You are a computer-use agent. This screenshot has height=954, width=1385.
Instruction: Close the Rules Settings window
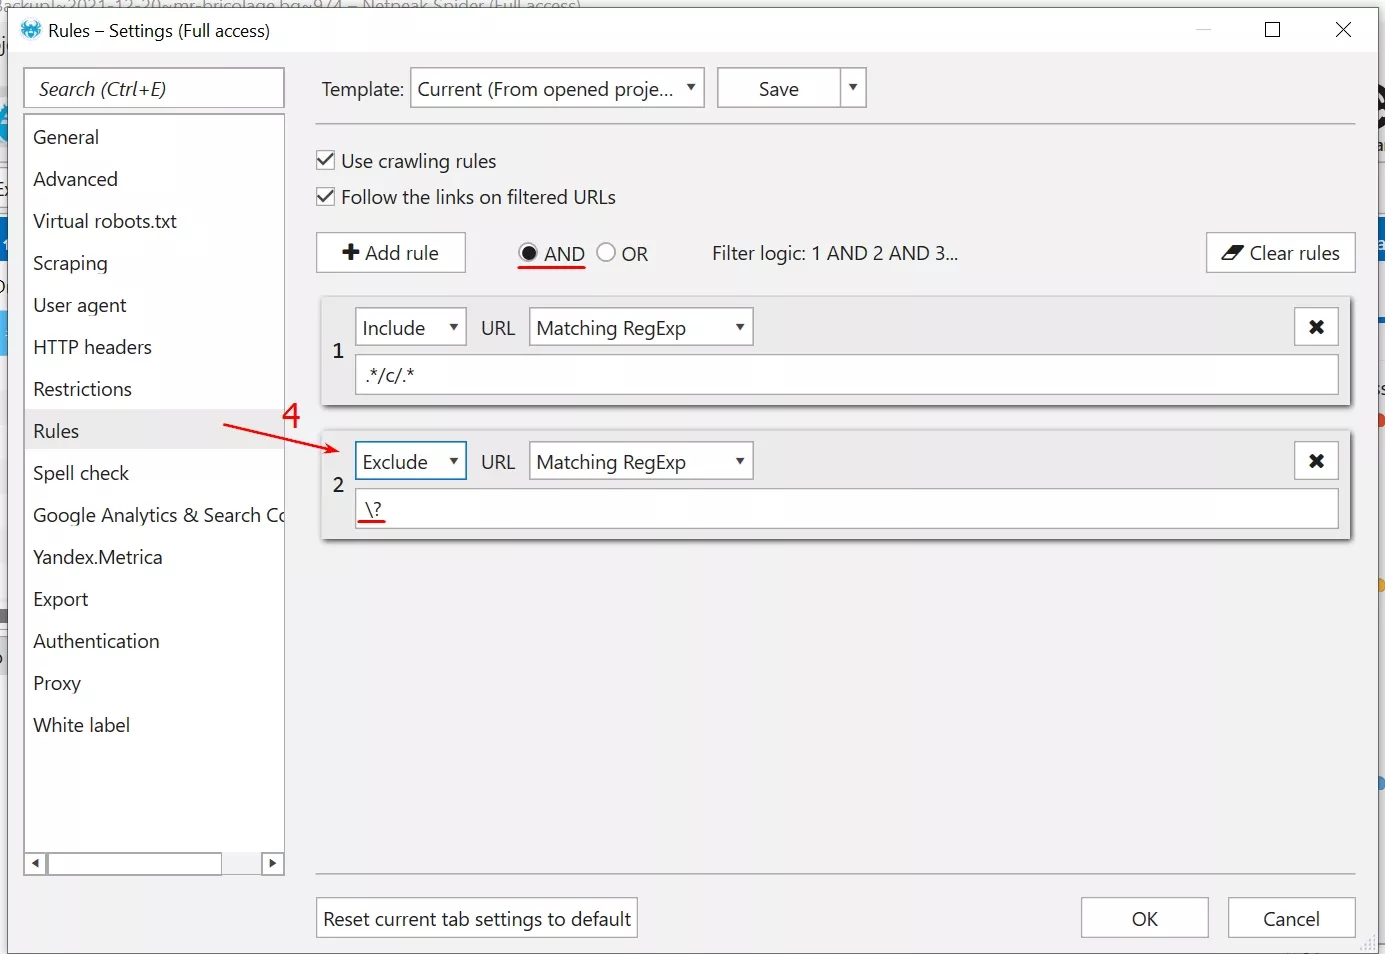click(x=1343, y=30)
